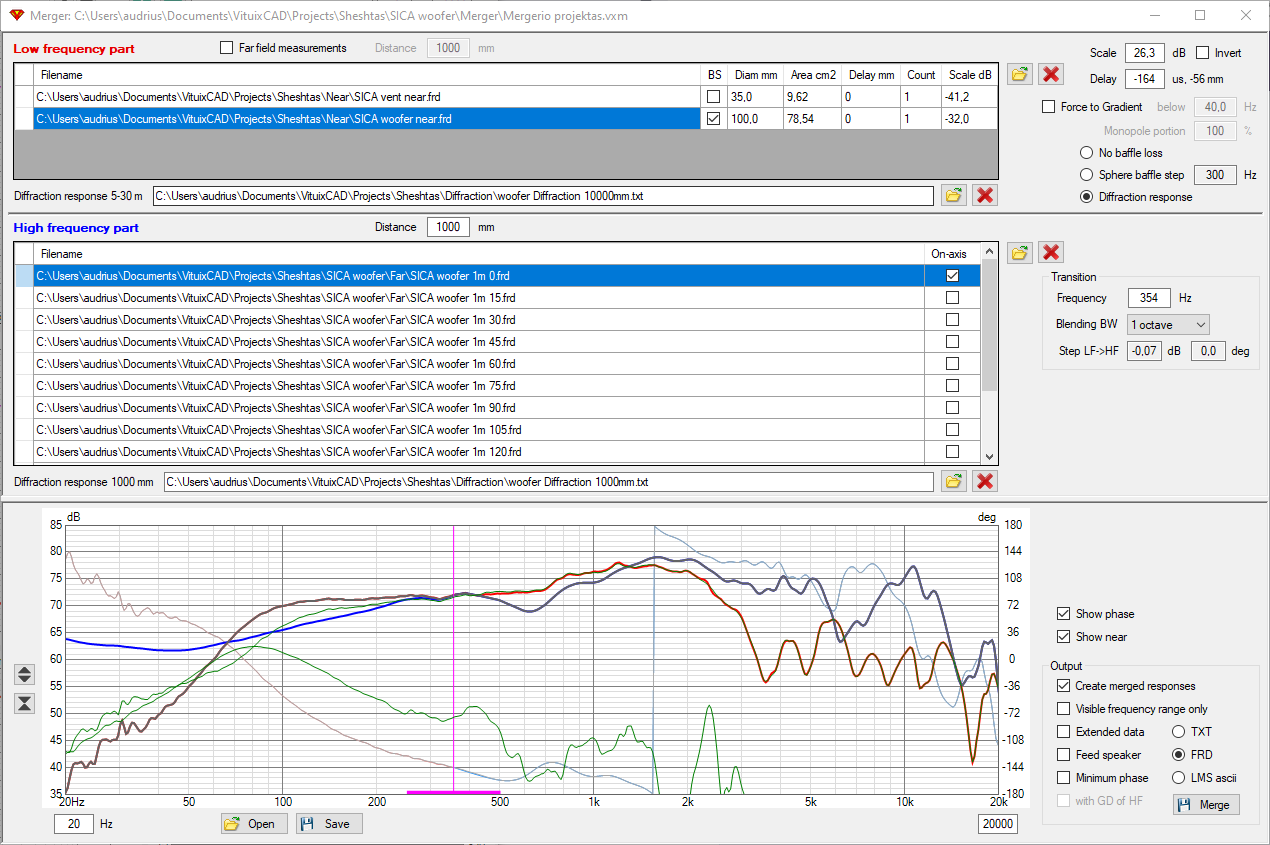Toggle Create merged responses checkbox
1270x845 pixels.
(1063, 686)
